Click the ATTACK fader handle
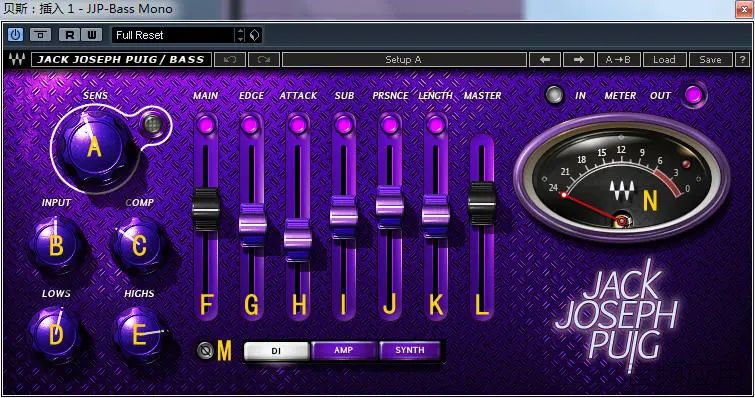Image resolution: width=755 pixels, height=398 pixels. tap(298, 239)
